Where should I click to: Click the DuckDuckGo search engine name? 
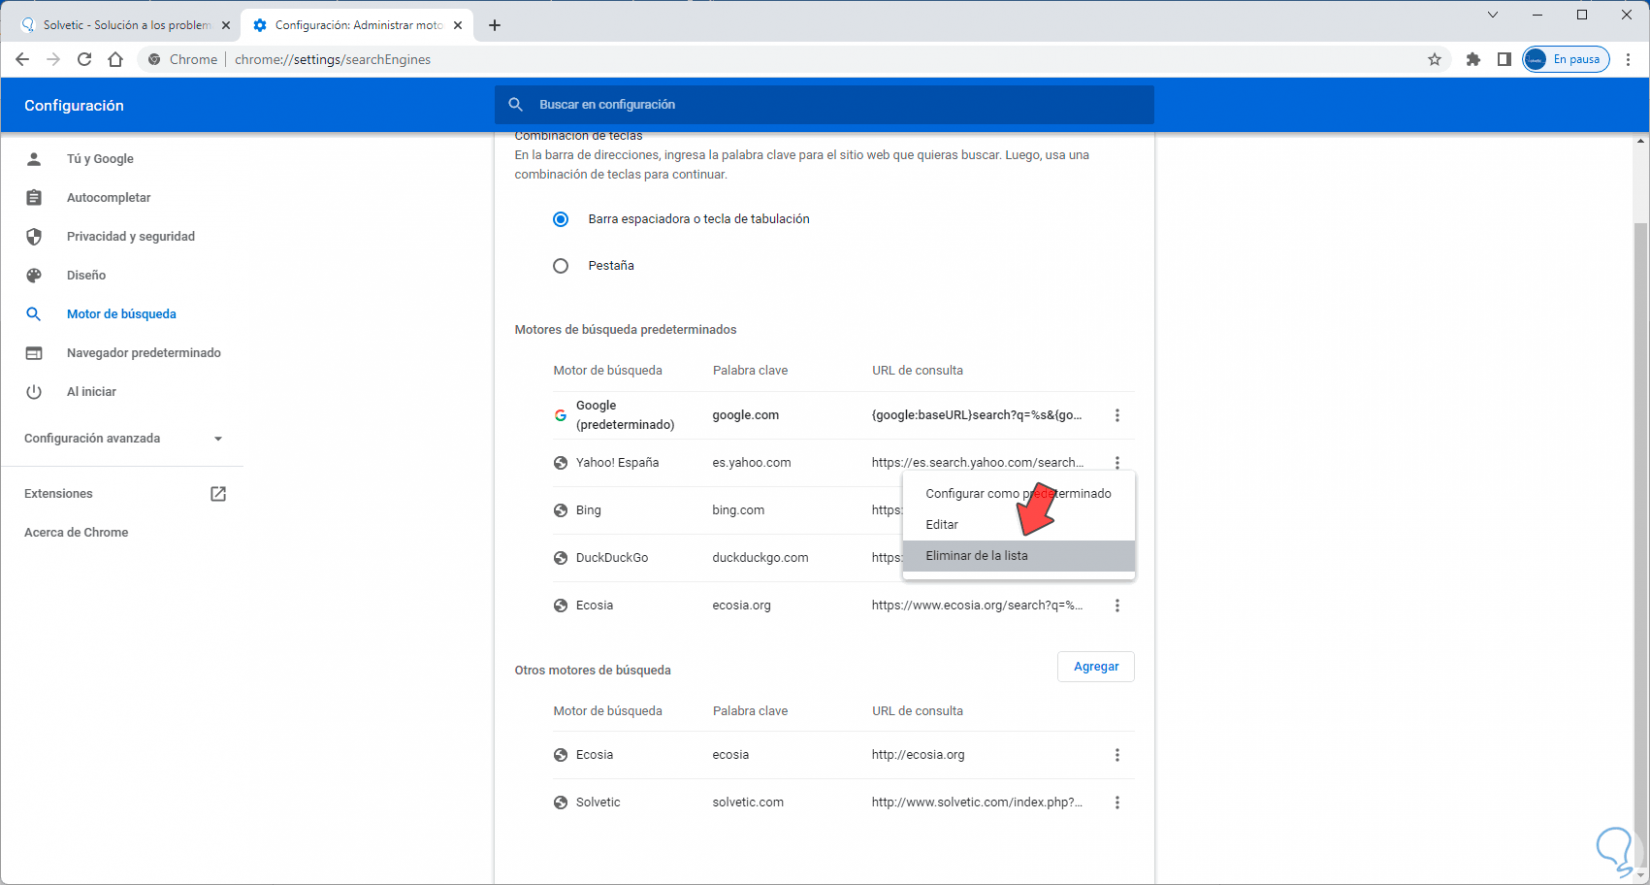pyautogui.click(x=612, y=558)
